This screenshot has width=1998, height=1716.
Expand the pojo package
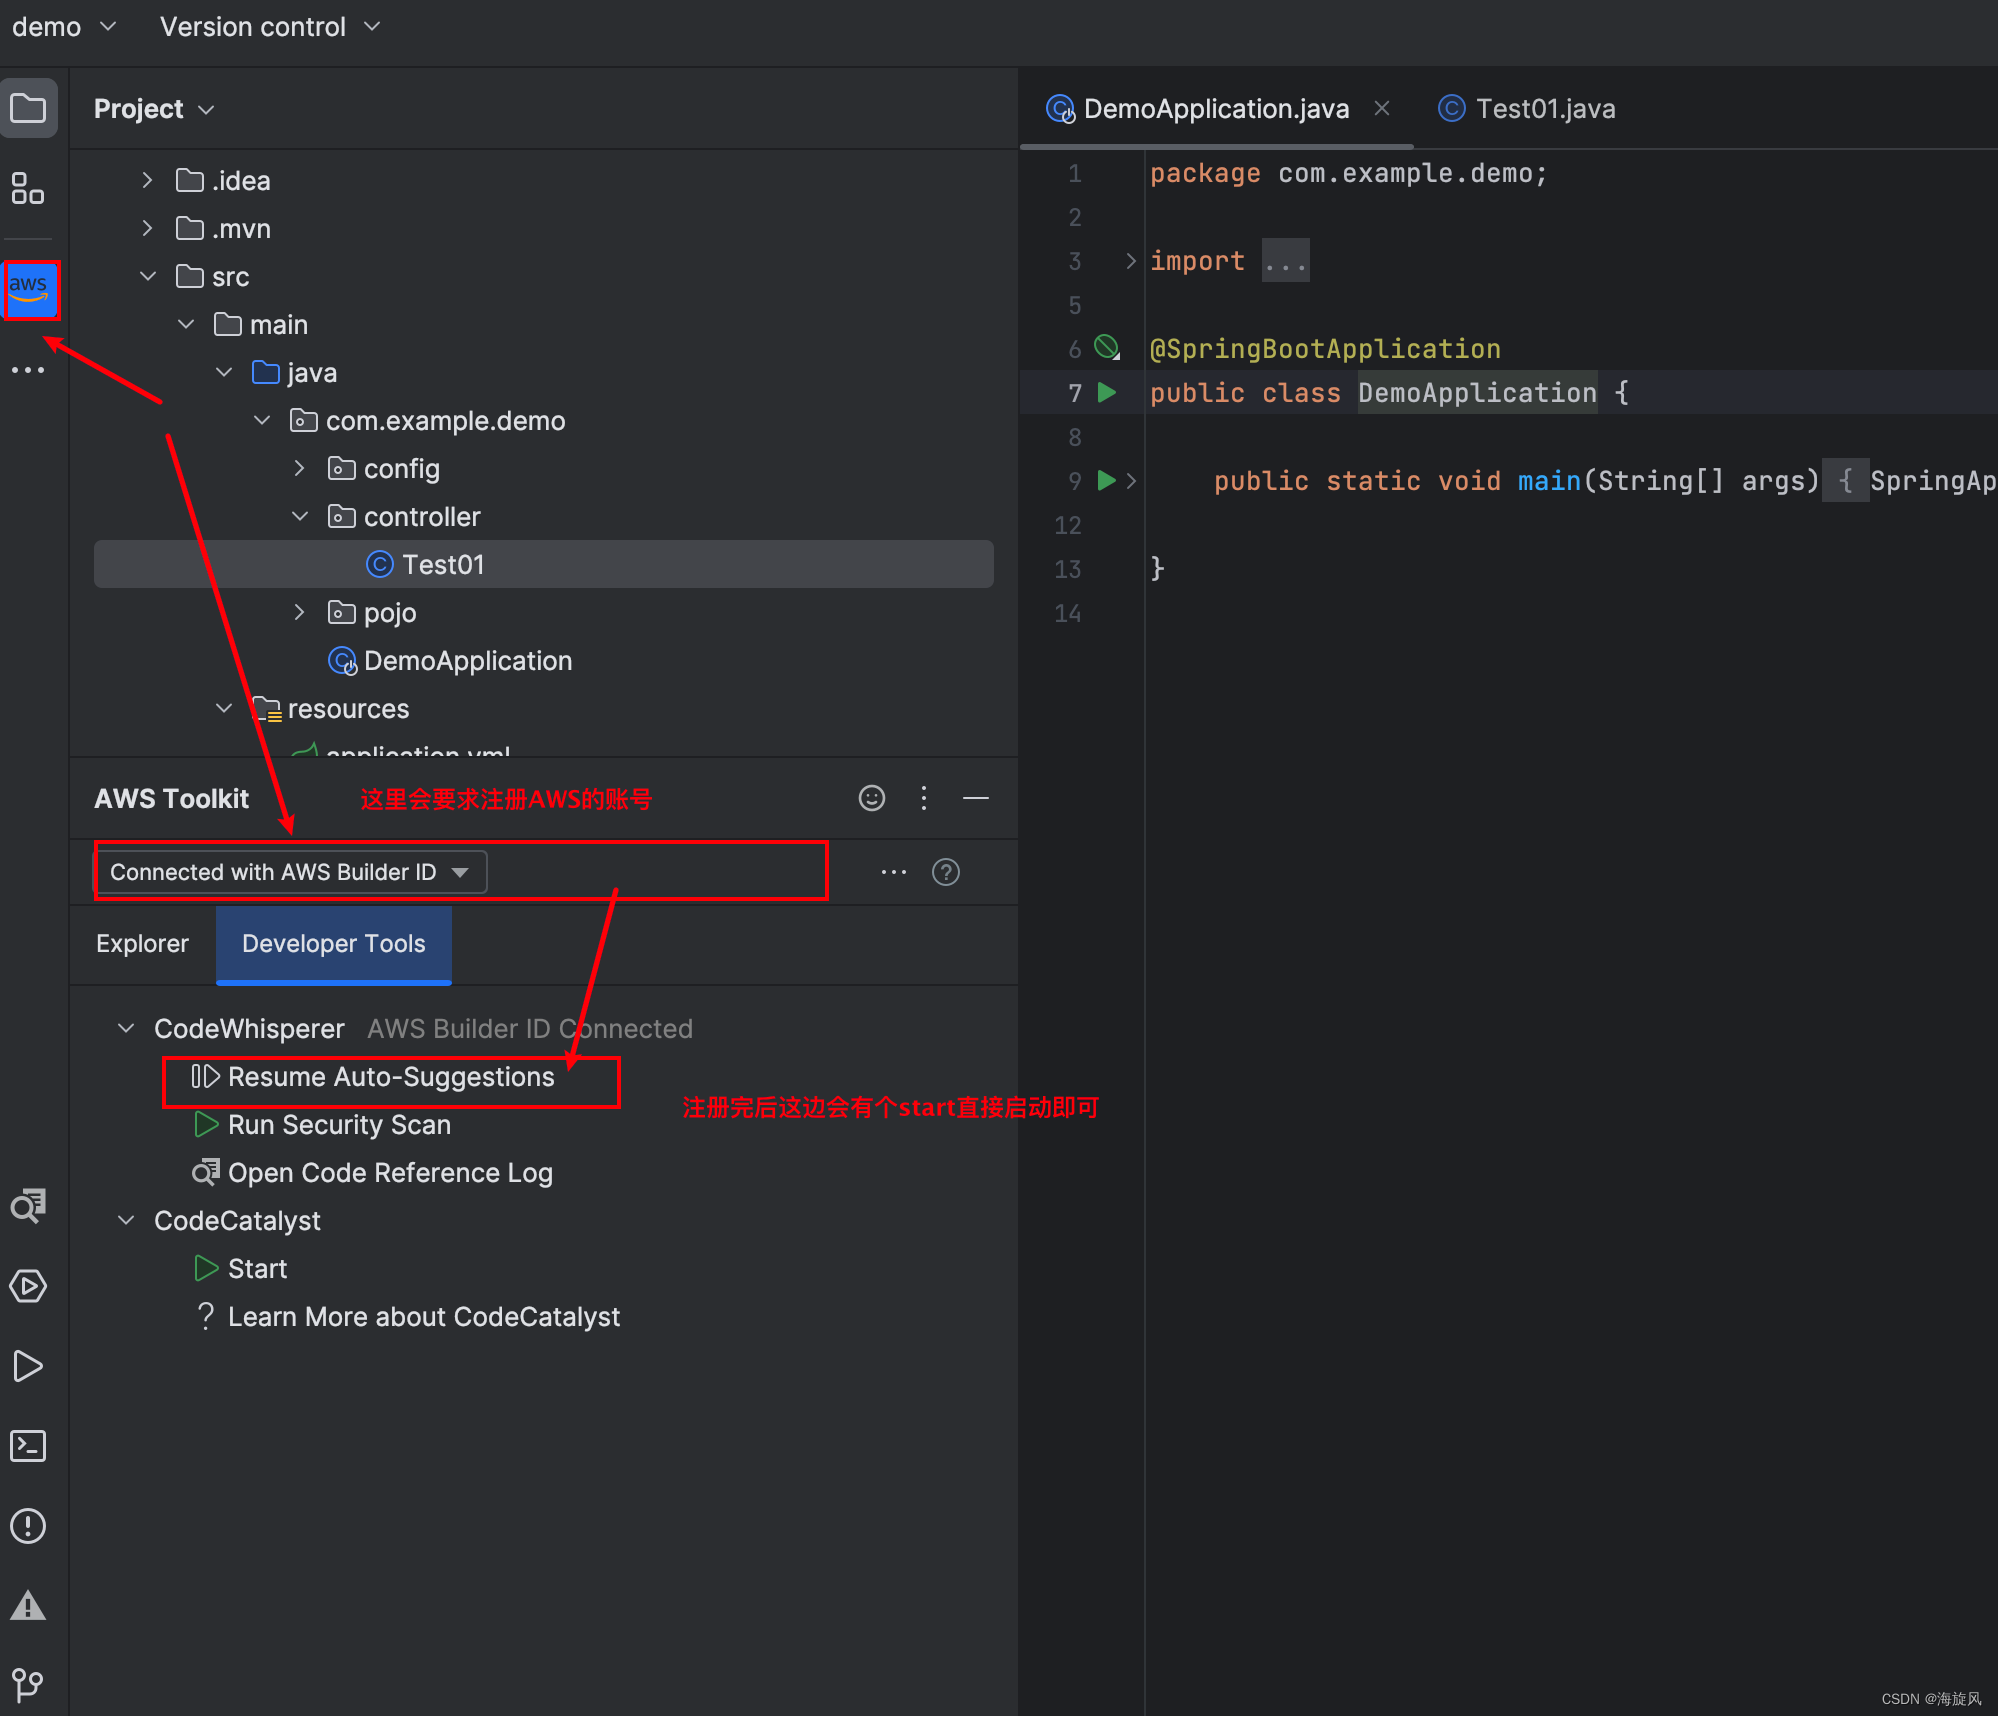point(300,612)
